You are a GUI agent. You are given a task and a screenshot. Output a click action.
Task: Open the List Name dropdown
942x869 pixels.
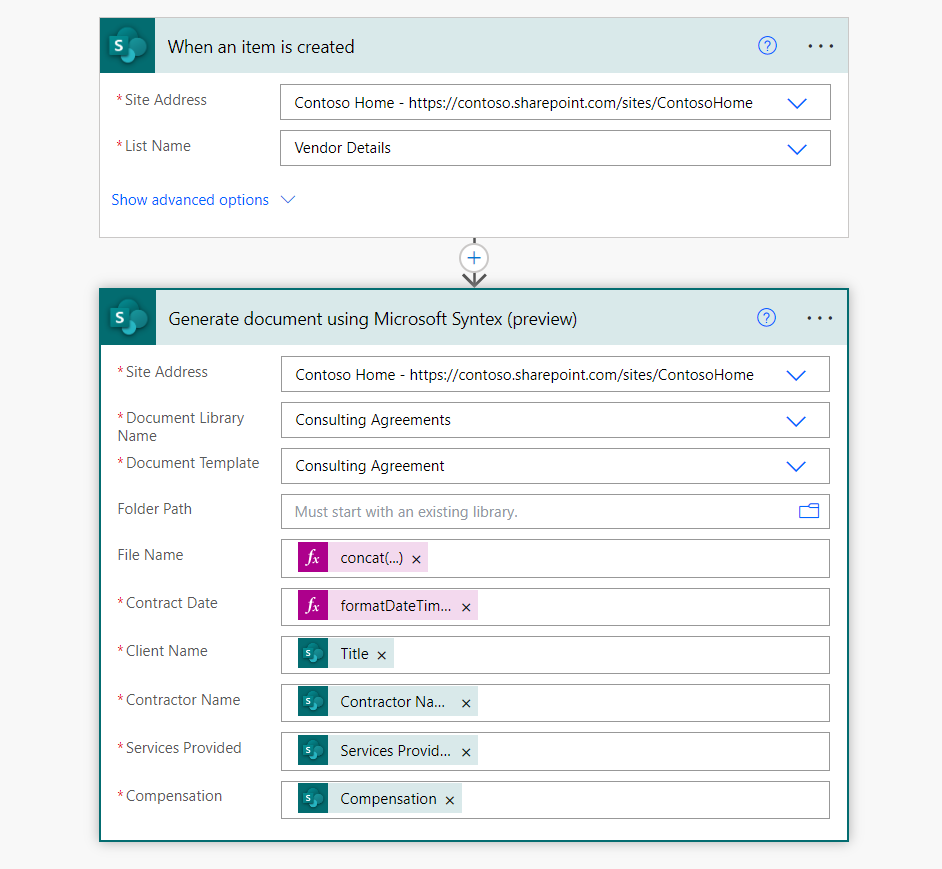[x=797, y=149]
